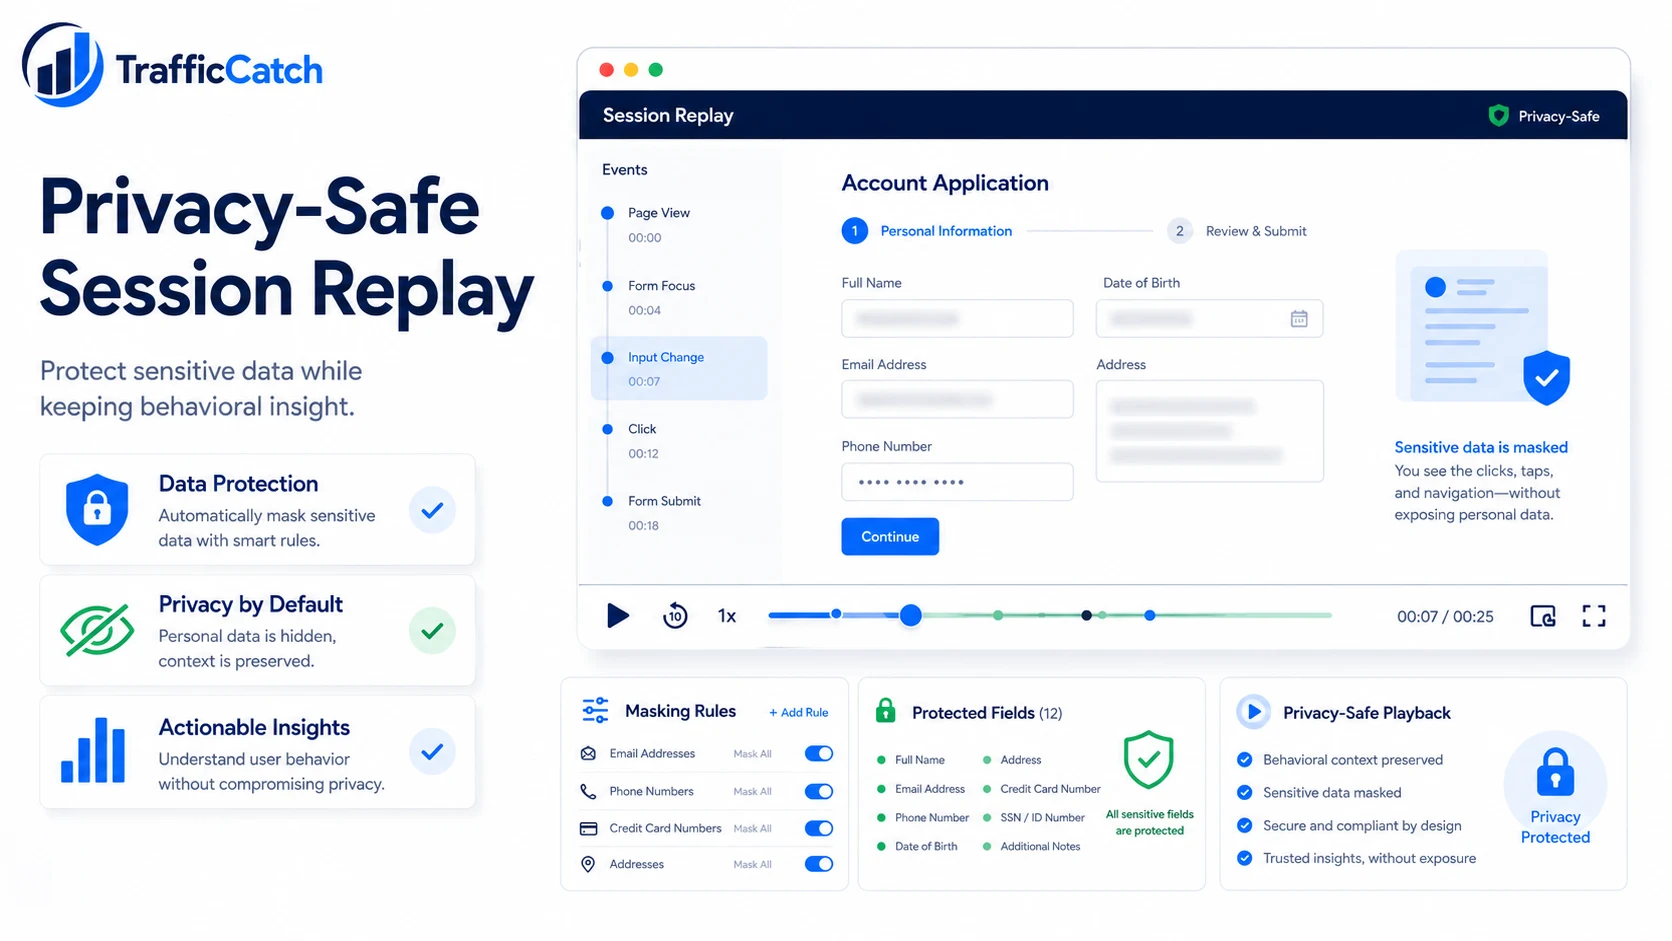This screenshot has width=1672, height=941.
Task: Select the Input Change event
Action: (679, 368)
